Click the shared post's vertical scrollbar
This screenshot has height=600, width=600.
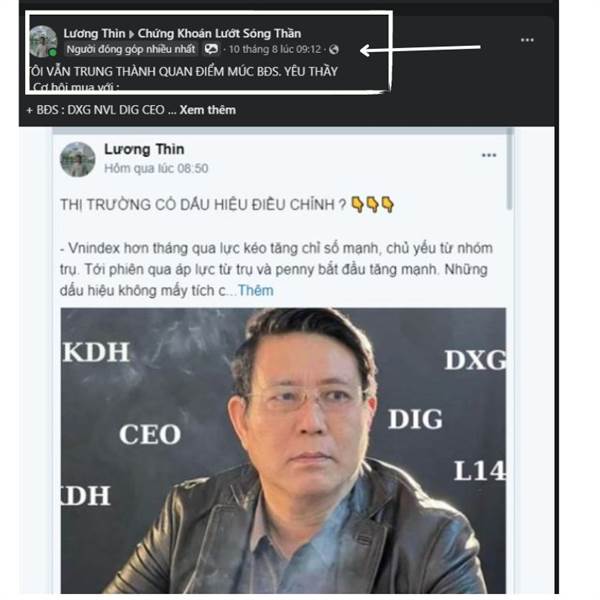[x=510, y=170]
